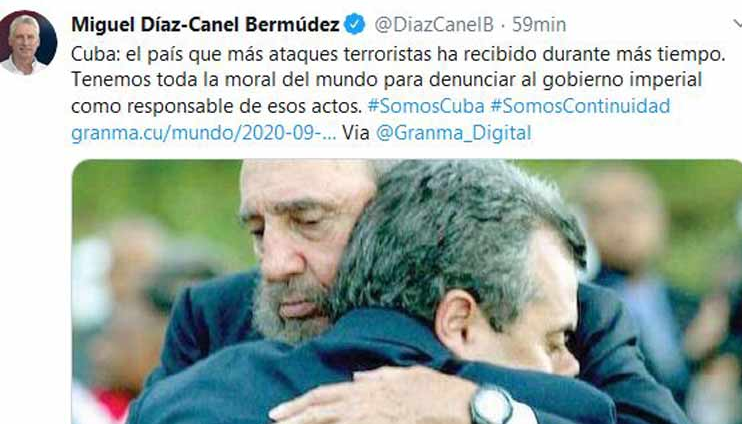Follow the #SomosContinuidad hashtag
Screen dimensions: 742x424
(x=580, y=106)
